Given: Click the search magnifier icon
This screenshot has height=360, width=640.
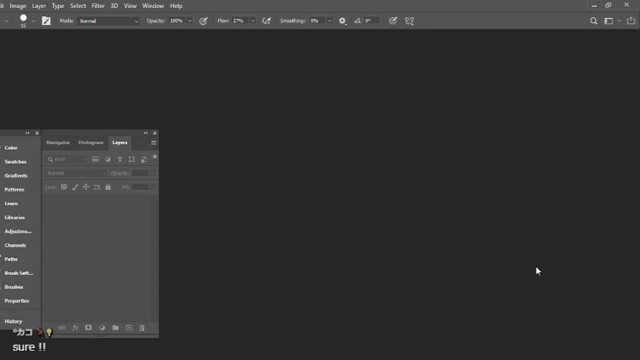Looking at the screenshot, I should tap(593, 21).
